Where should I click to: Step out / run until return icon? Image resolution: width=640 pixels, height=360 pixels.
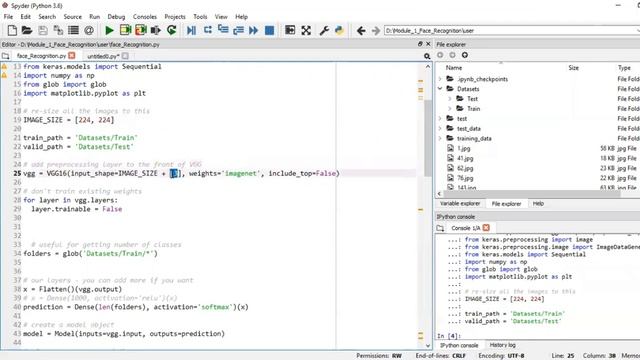click(x=238, y=30)
